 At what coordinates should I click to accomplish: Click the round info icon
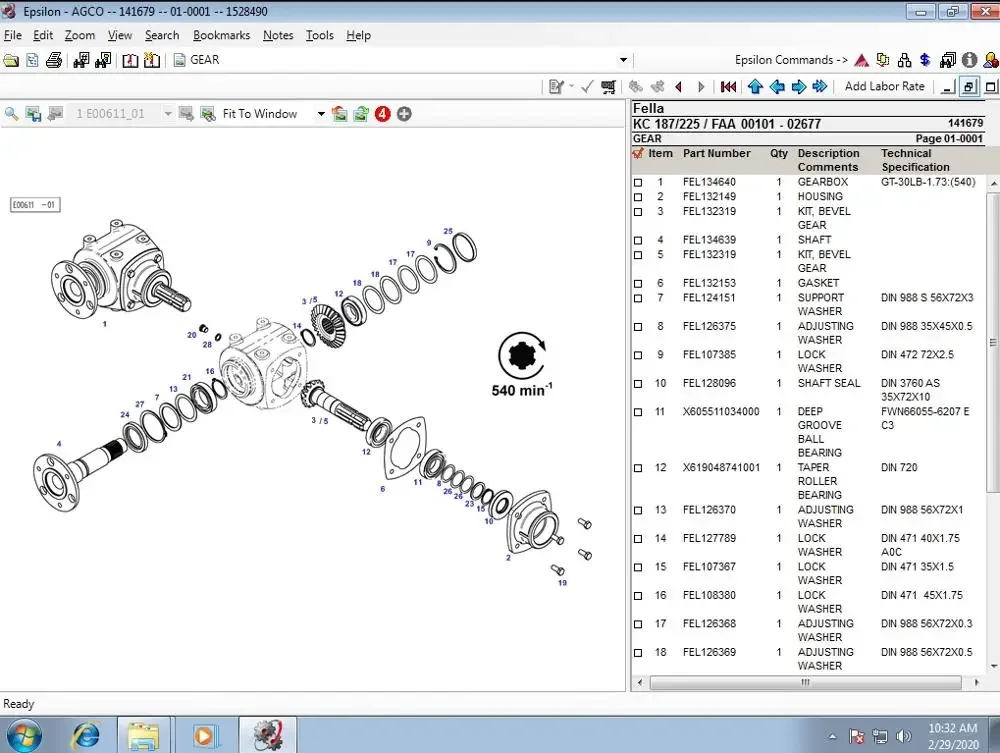[x=969, y=60]
